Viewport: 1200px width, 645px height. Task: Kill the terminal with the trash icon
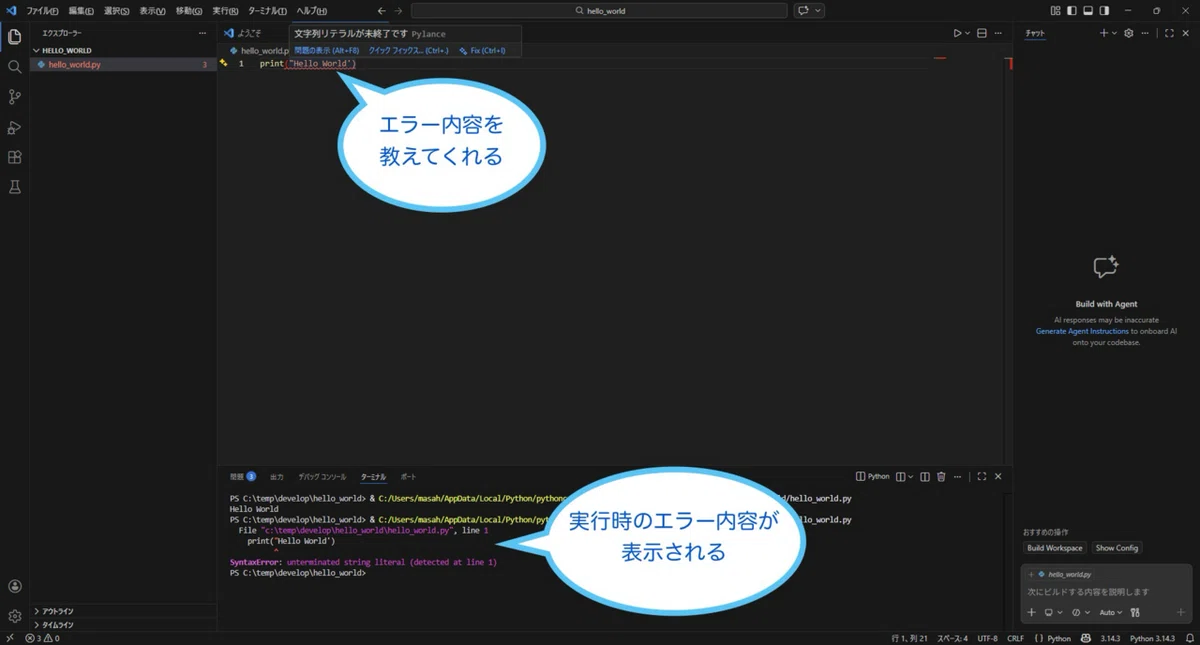pyautogui.click(x=941, y=477)
